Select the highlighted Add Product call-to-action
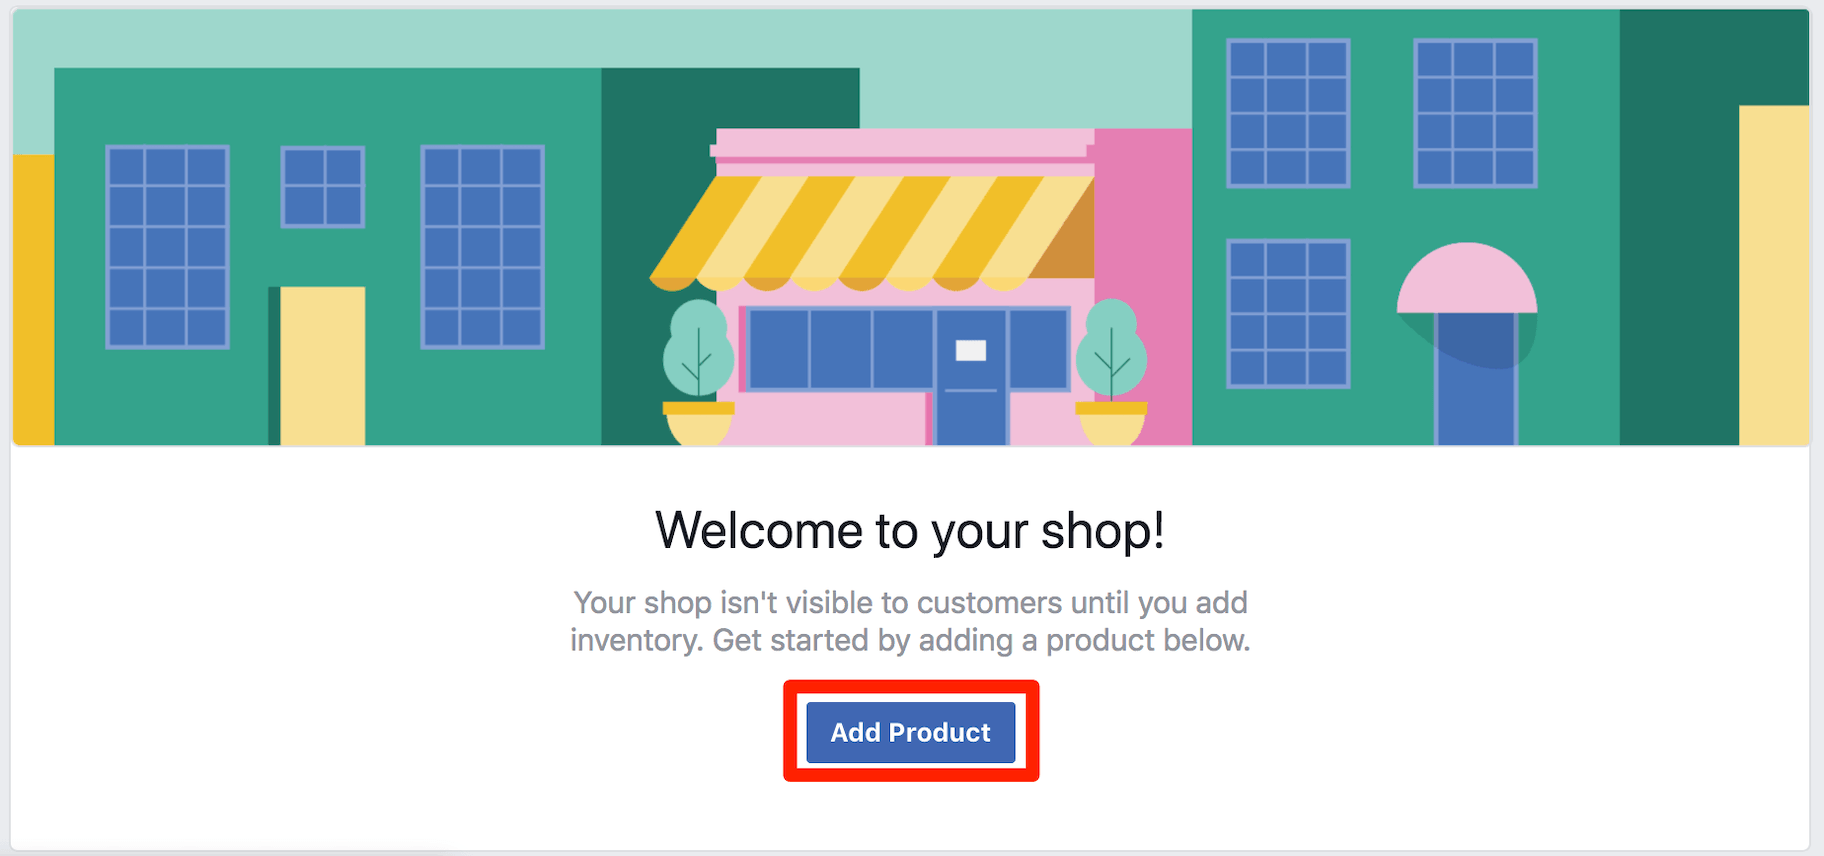This screenshot has height=856, width=1824. point(909,732)
